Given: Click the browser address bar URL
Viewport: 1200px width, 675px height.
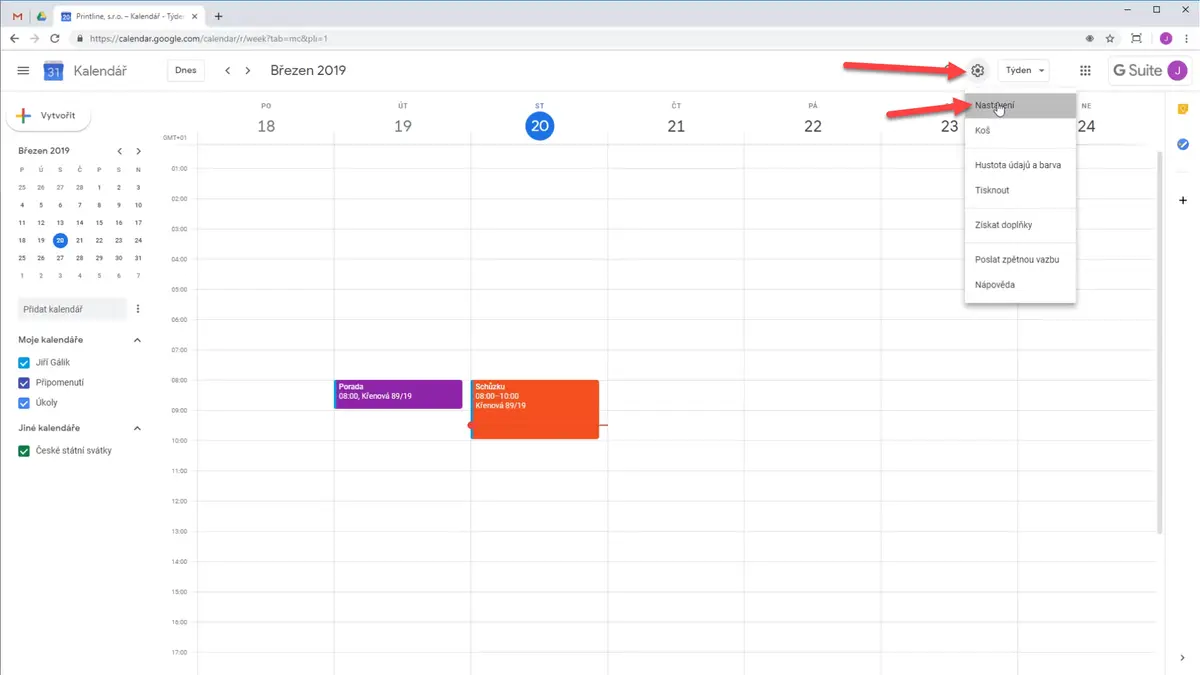Looking at the screenshot, I should (x=208, y=39).
